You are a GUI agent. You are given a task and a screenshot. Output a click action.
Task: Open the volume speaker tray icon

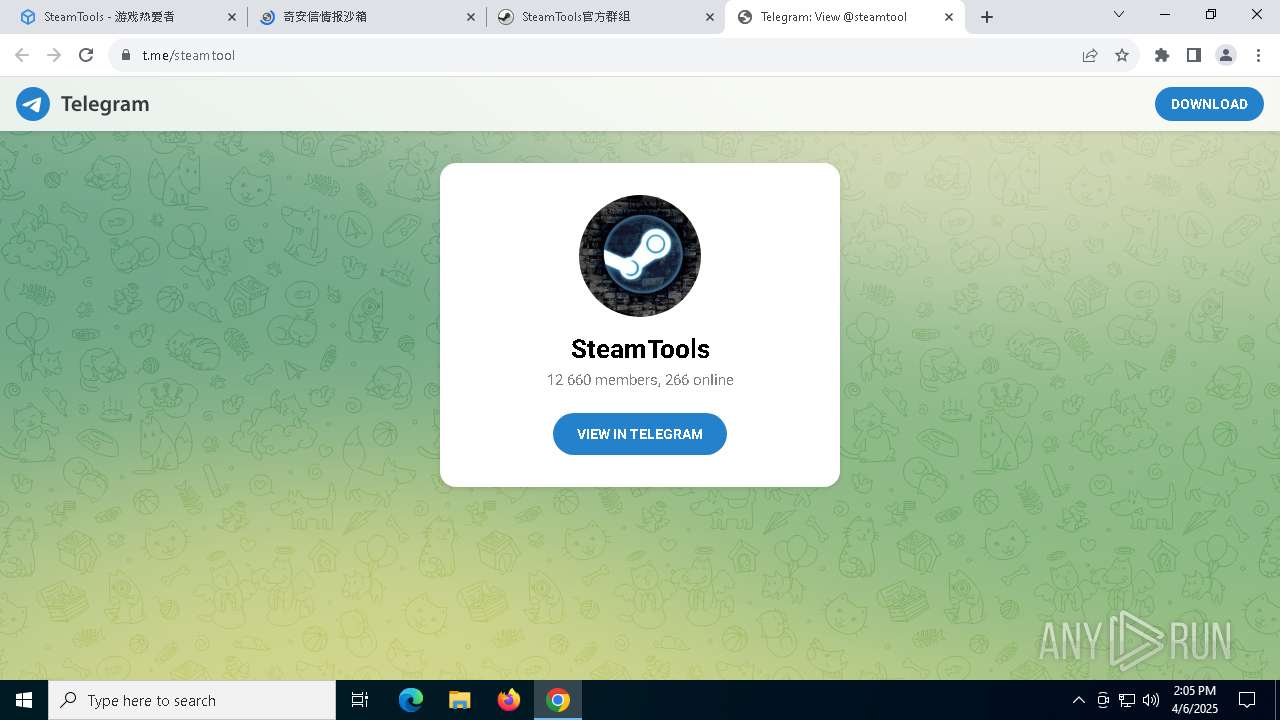tap(1151, 700)
